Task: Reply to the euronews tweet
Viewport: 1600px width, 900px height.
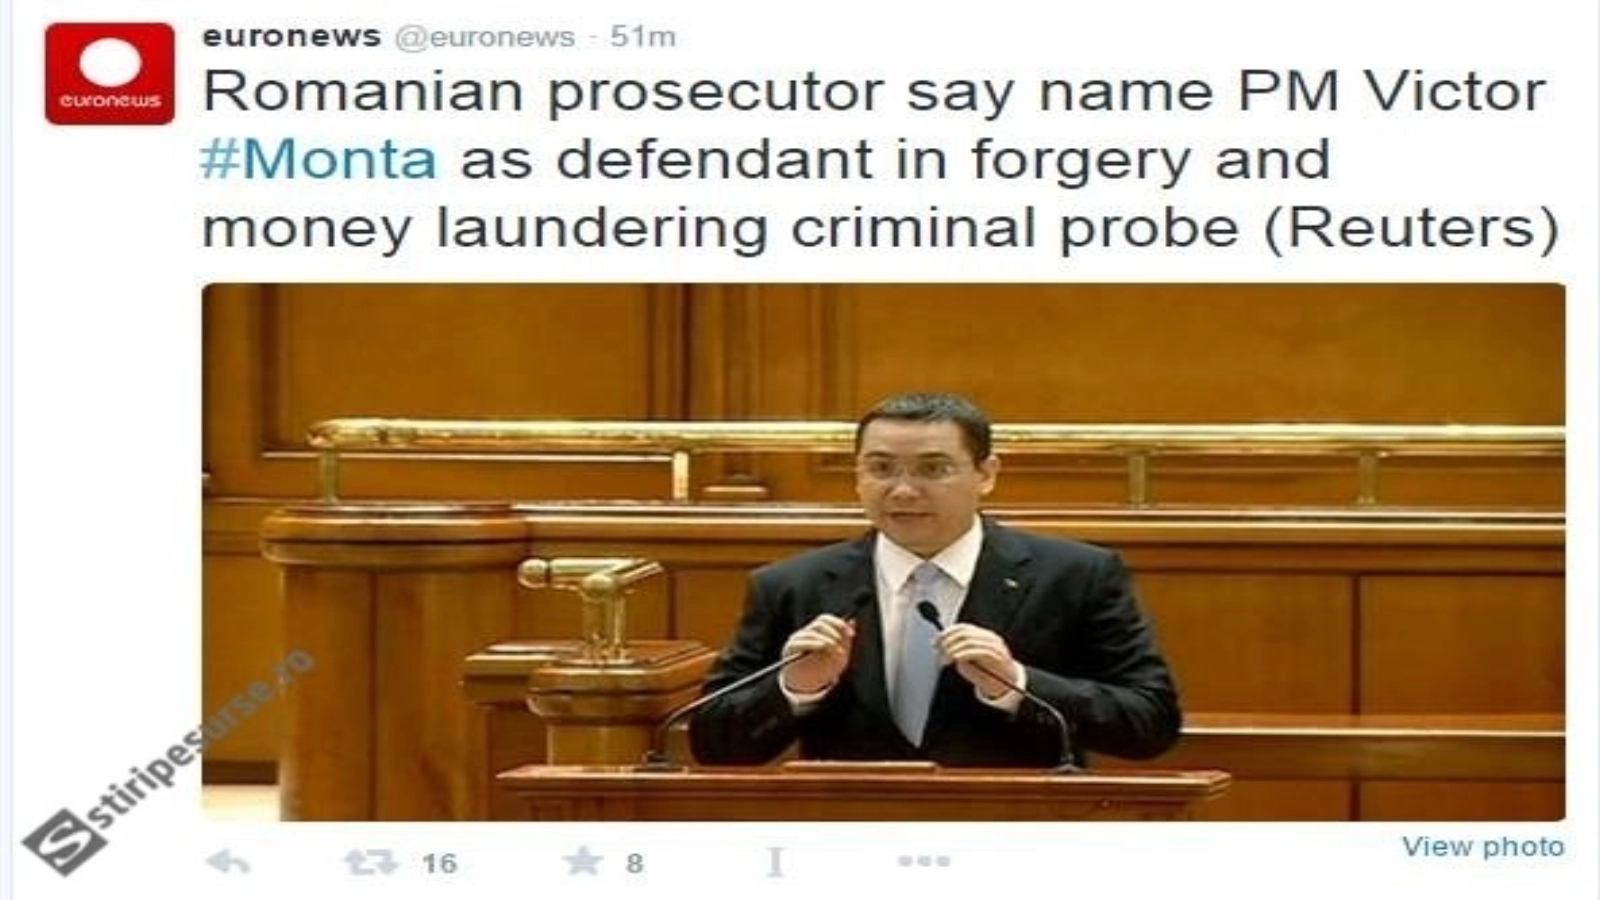Action: point(227,862)
